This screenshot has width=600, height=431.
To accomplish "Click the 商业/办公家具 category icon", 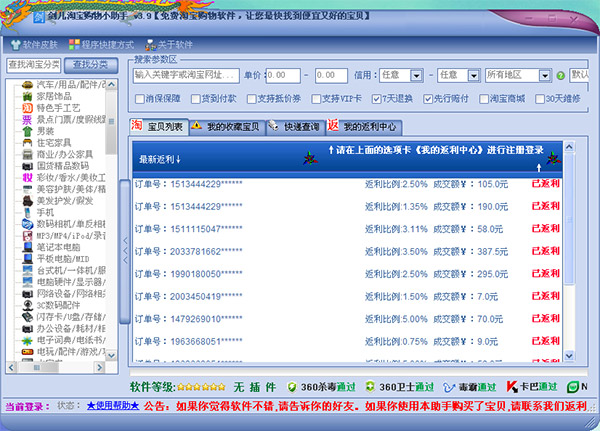I will pyautogui.click(x=27, y=155).
